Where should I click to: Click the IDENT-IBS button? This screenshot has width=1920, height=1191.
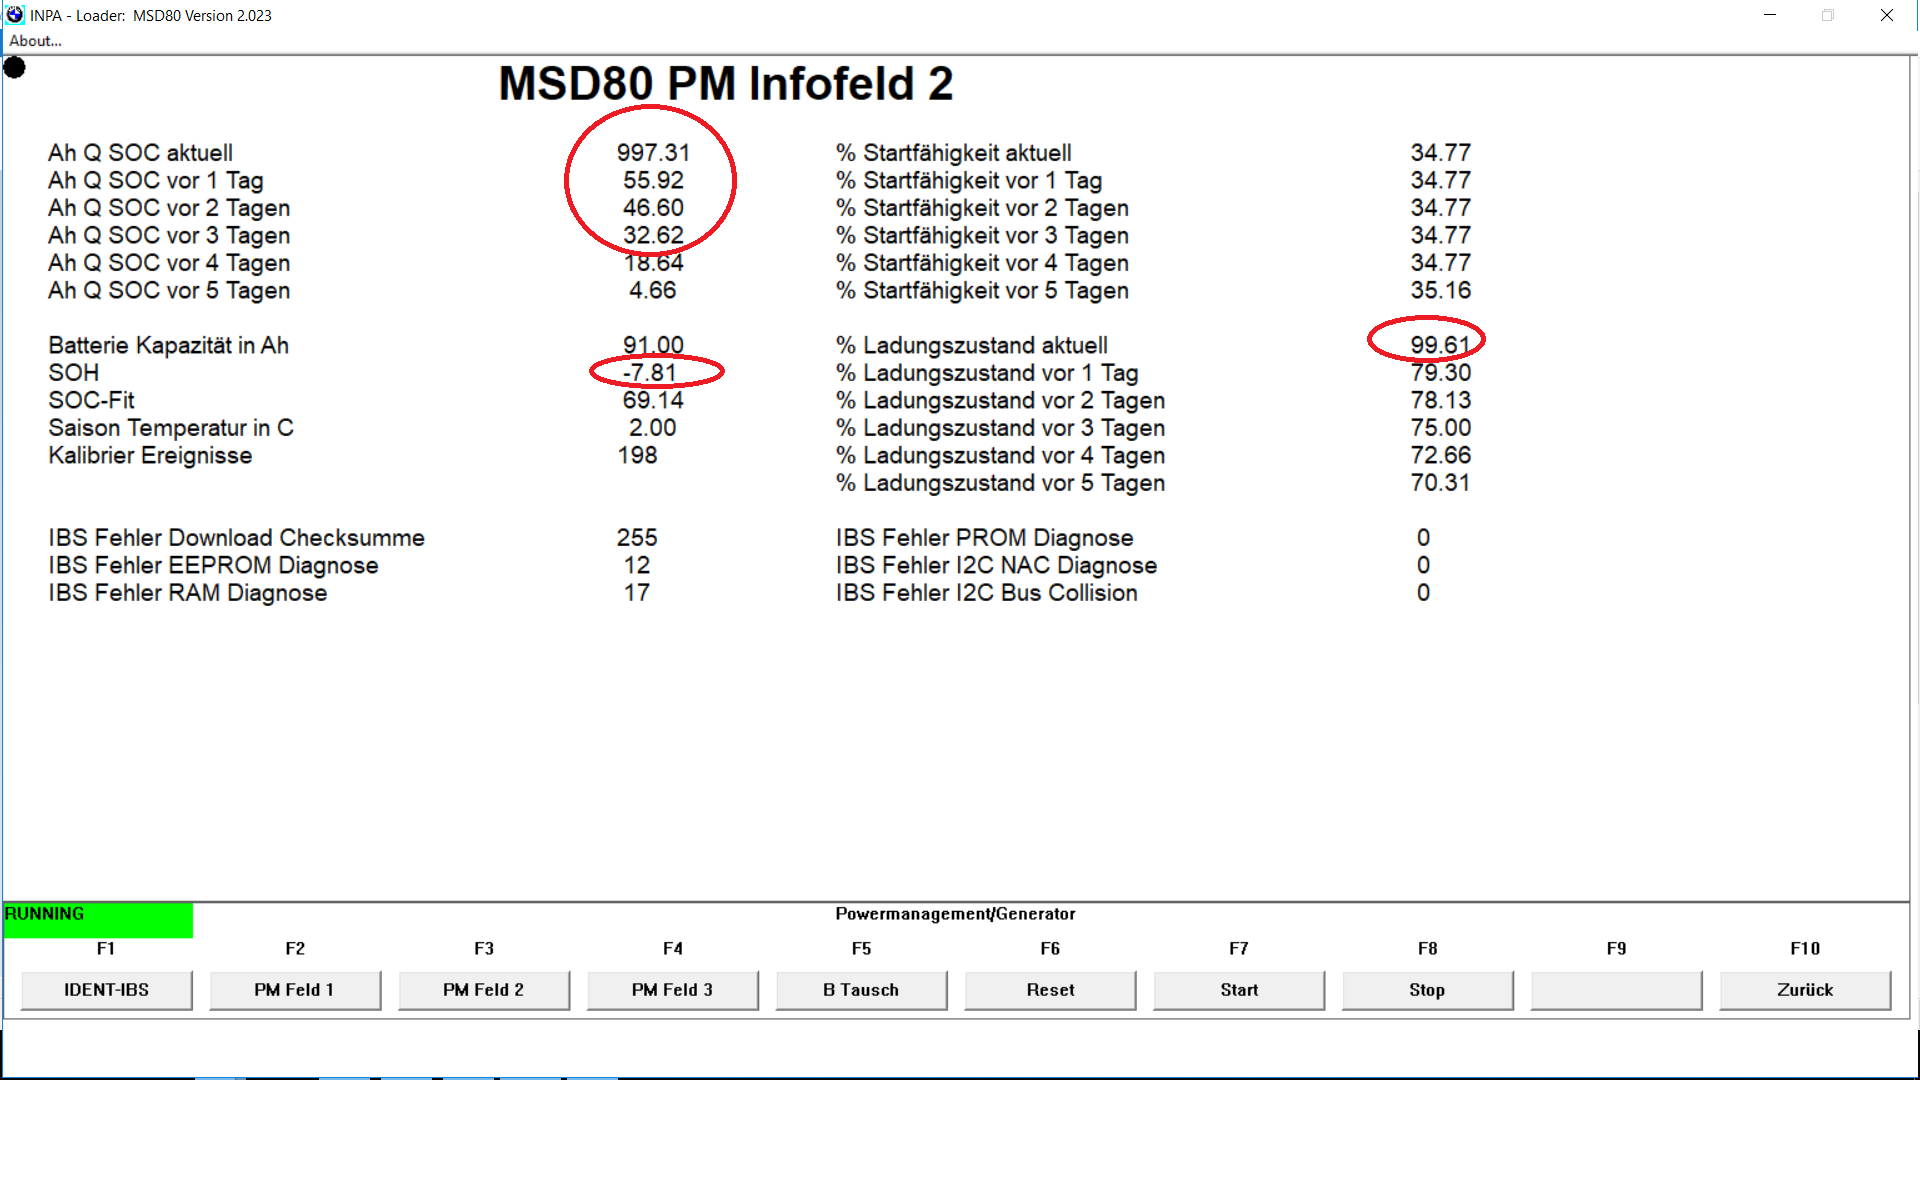pos(106,989)
